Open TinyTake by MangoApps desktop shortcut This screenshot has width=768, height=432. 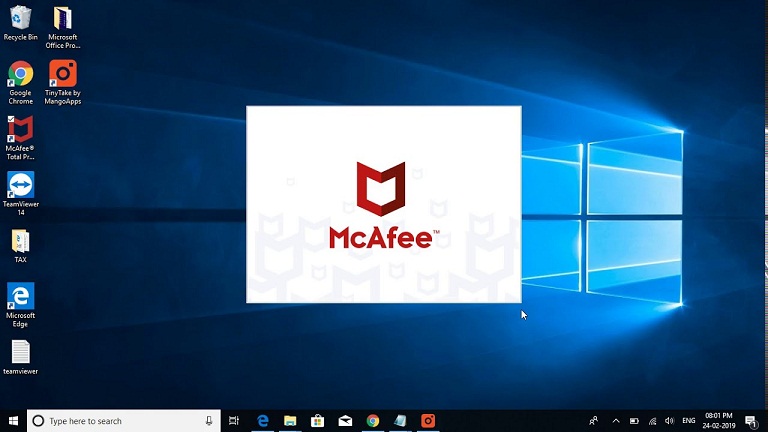[63, 82]
